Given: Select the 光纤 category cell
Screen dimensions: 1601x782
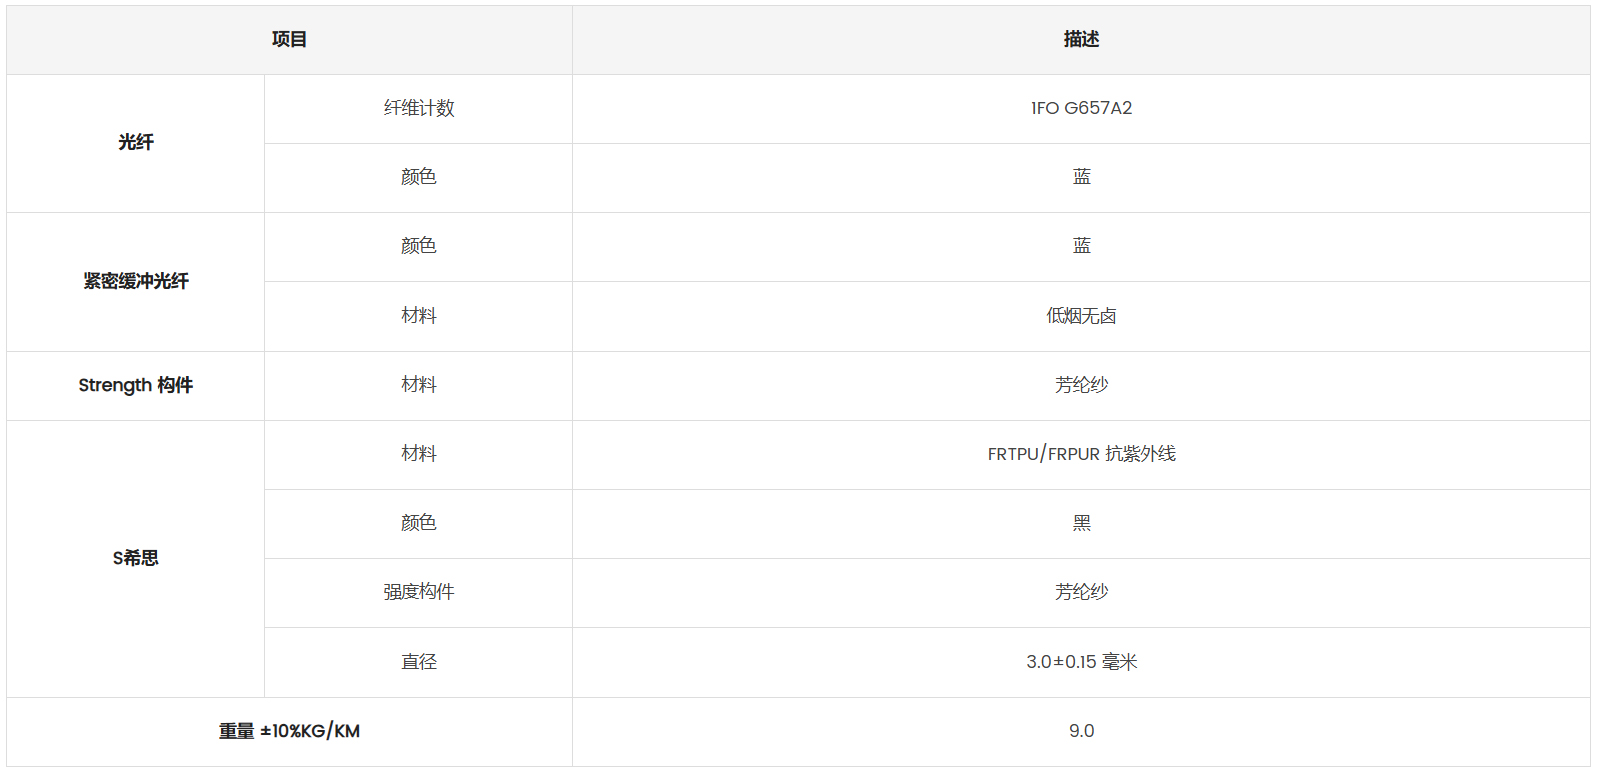Looking at the screenshot, I should pyautogui.click(x=136, y=143).
